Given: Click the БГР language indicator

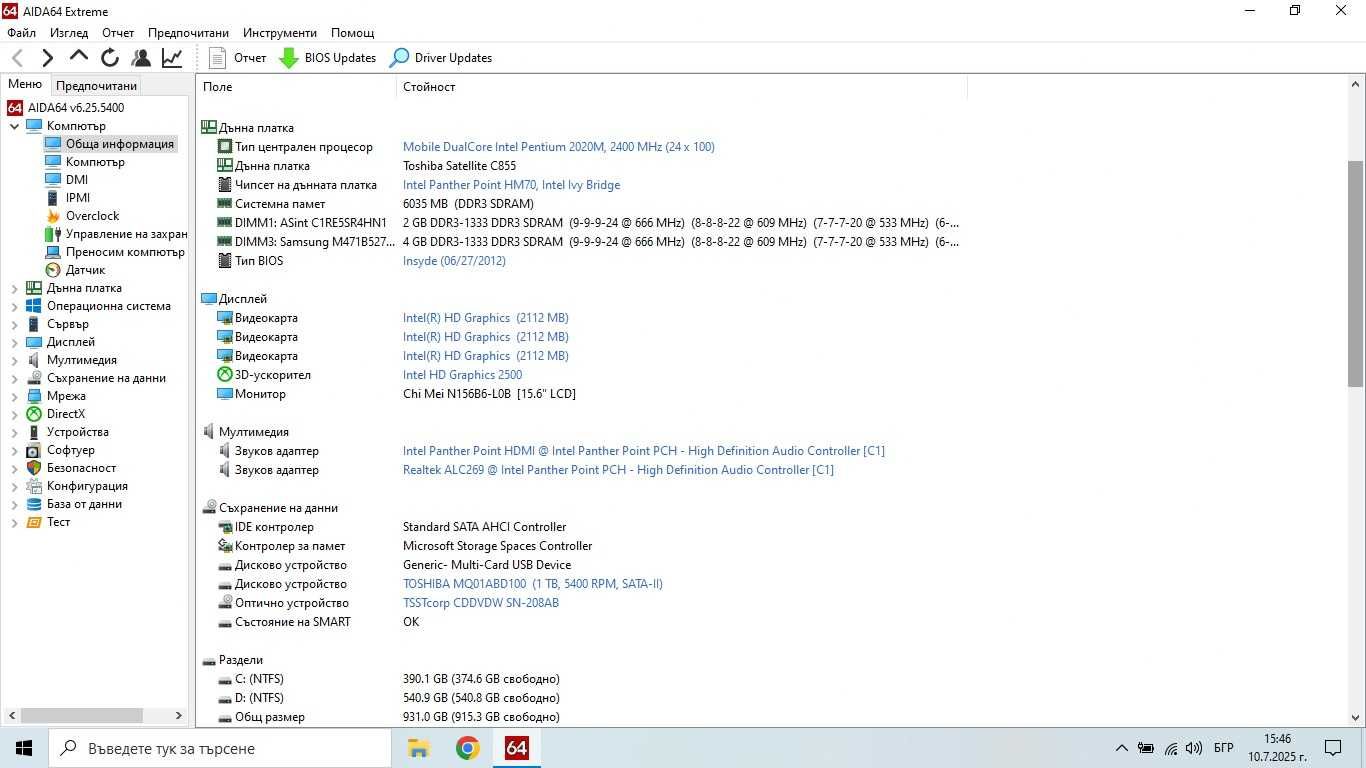Looking at the screenshot, I should (x=1223, y=748).
